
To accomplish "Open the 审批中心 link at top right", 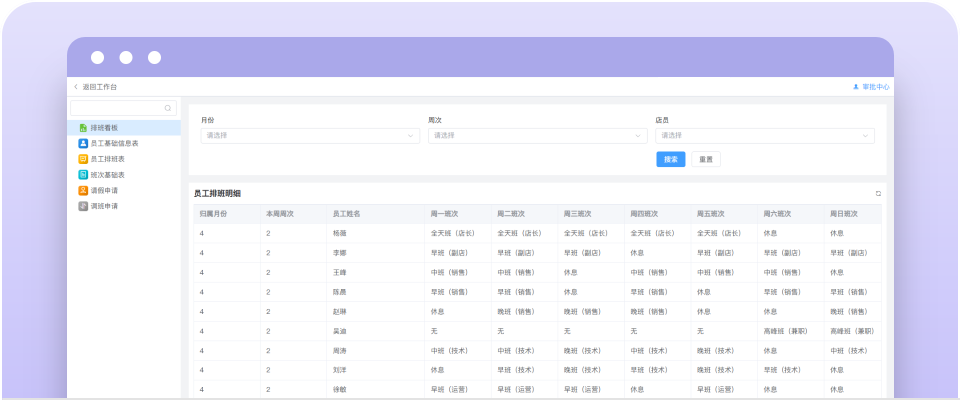I will click(871, 87).
